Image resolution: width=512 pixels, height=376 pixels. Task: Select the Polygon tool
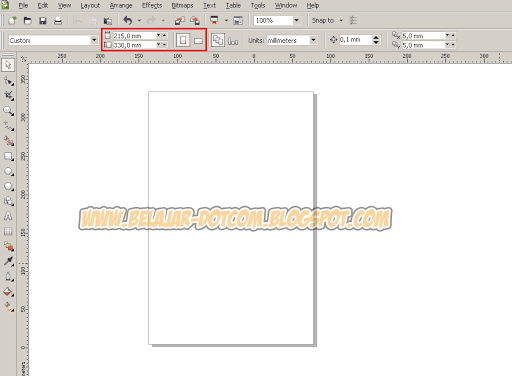click(8, 186)
